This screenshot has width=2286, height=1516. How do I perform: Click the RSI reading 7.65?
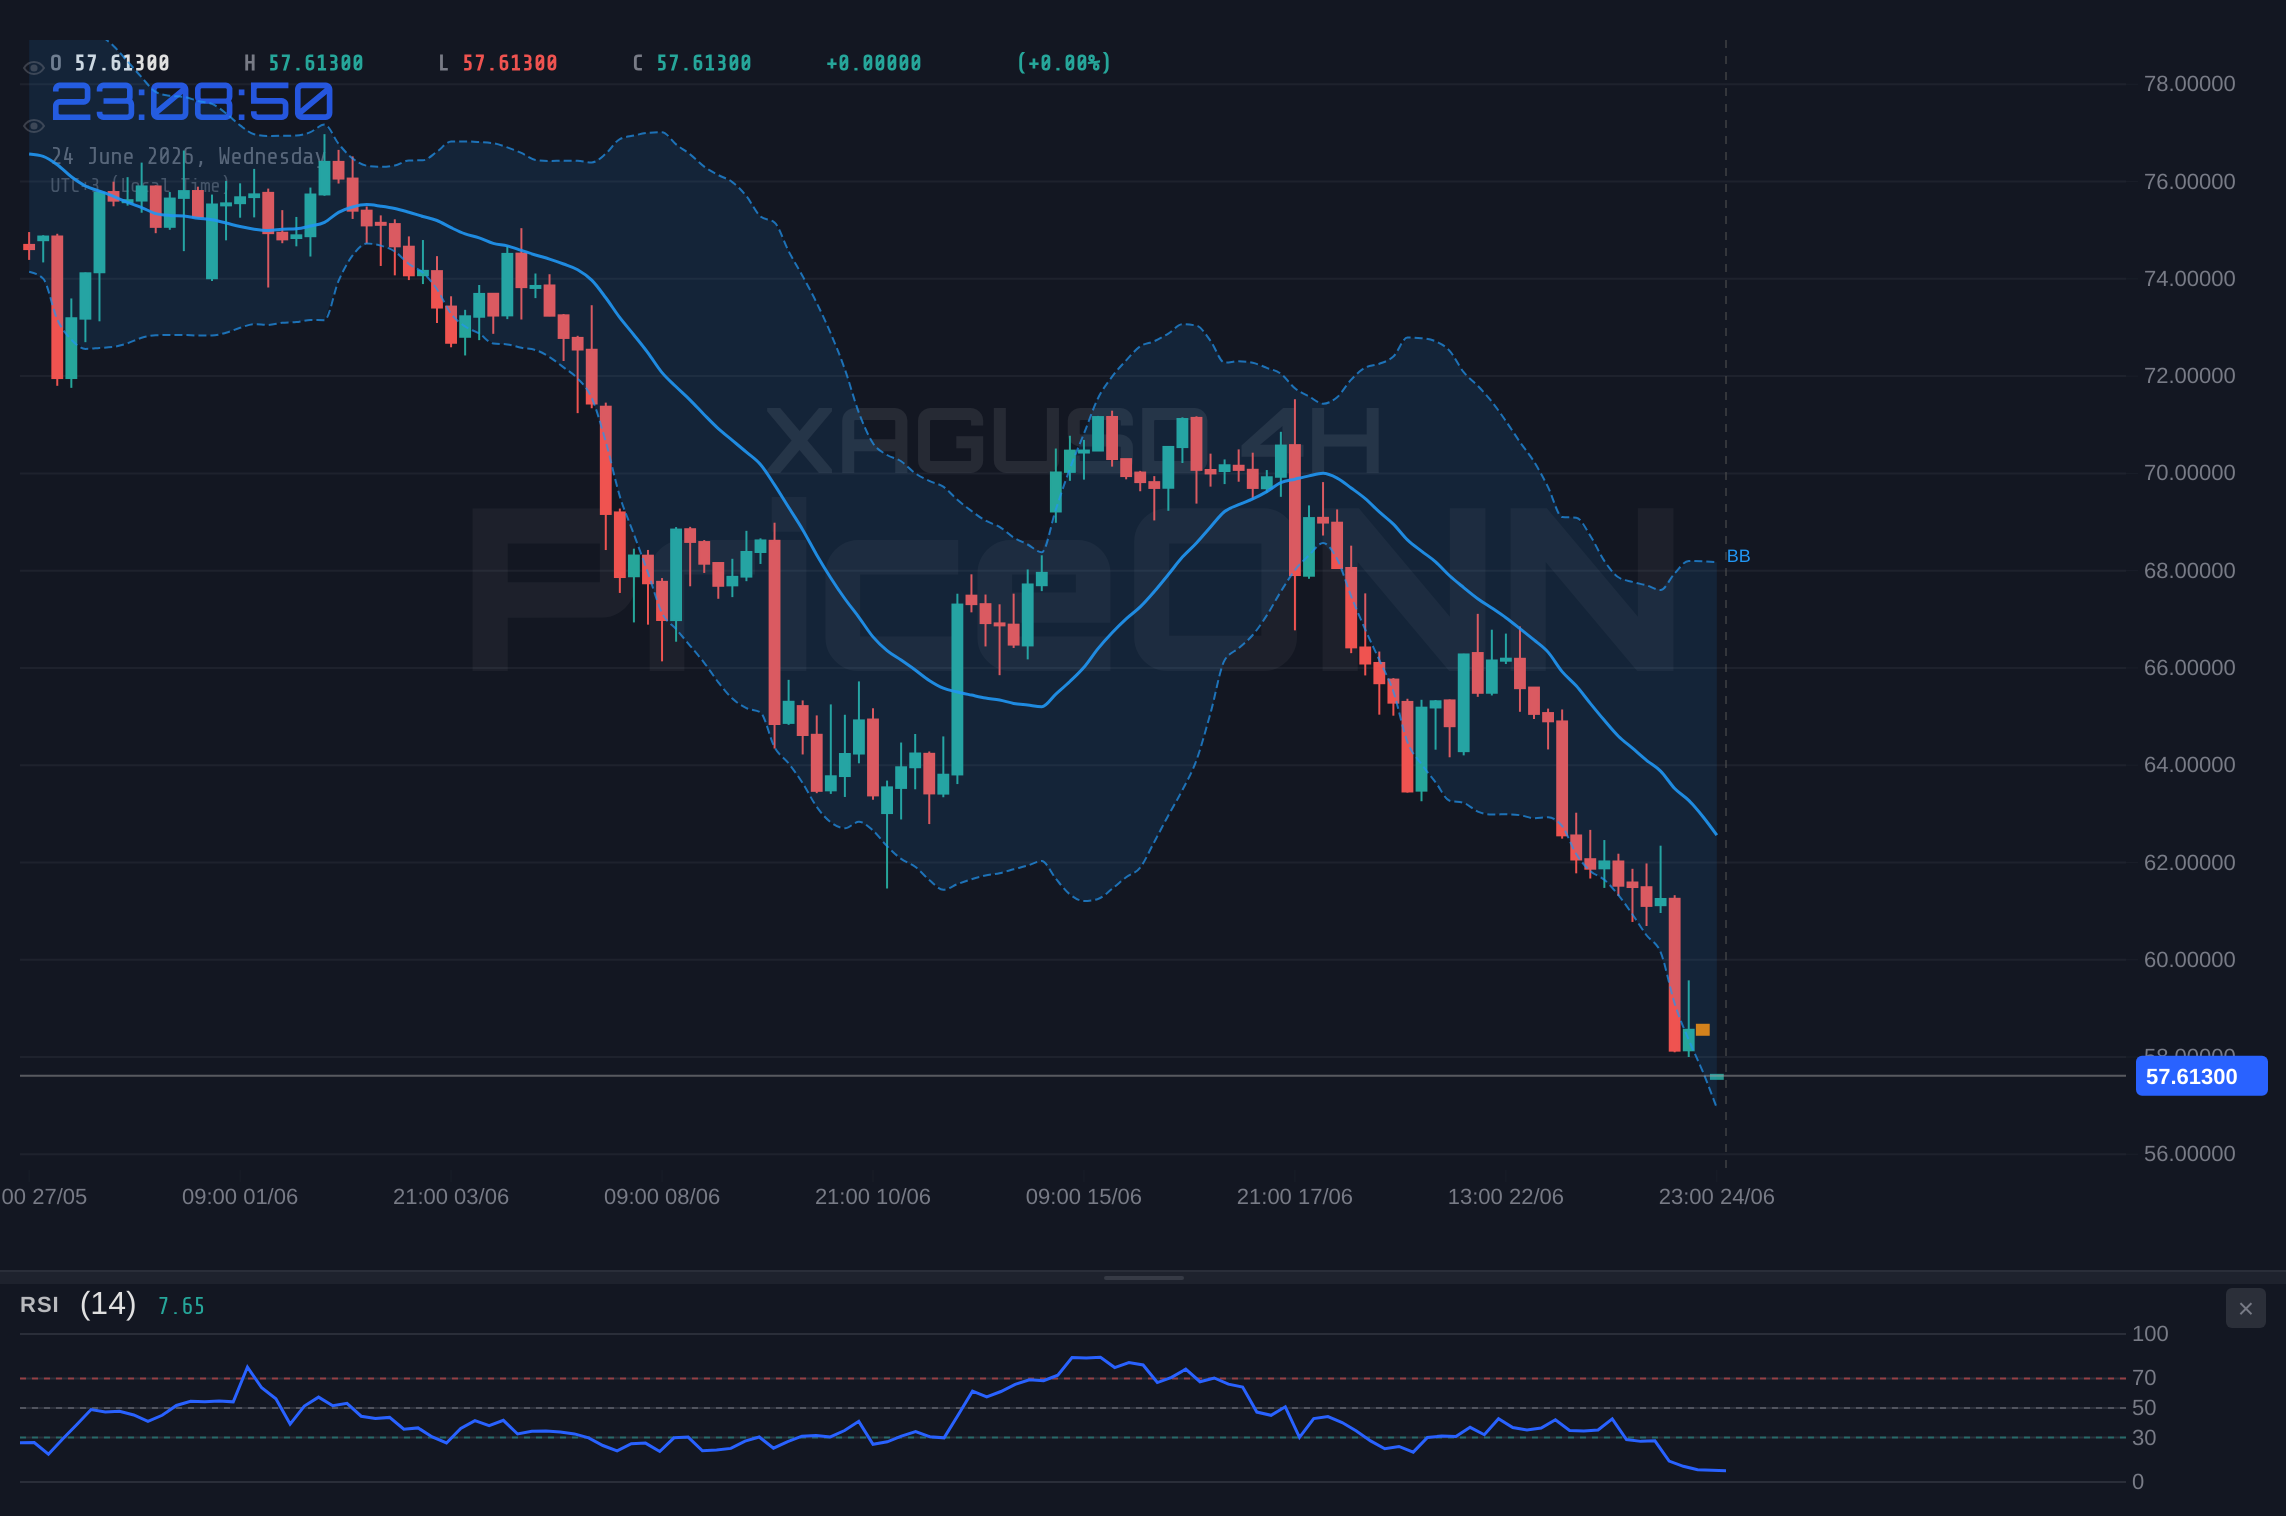pyautogui.click(x=181, y=1306)
